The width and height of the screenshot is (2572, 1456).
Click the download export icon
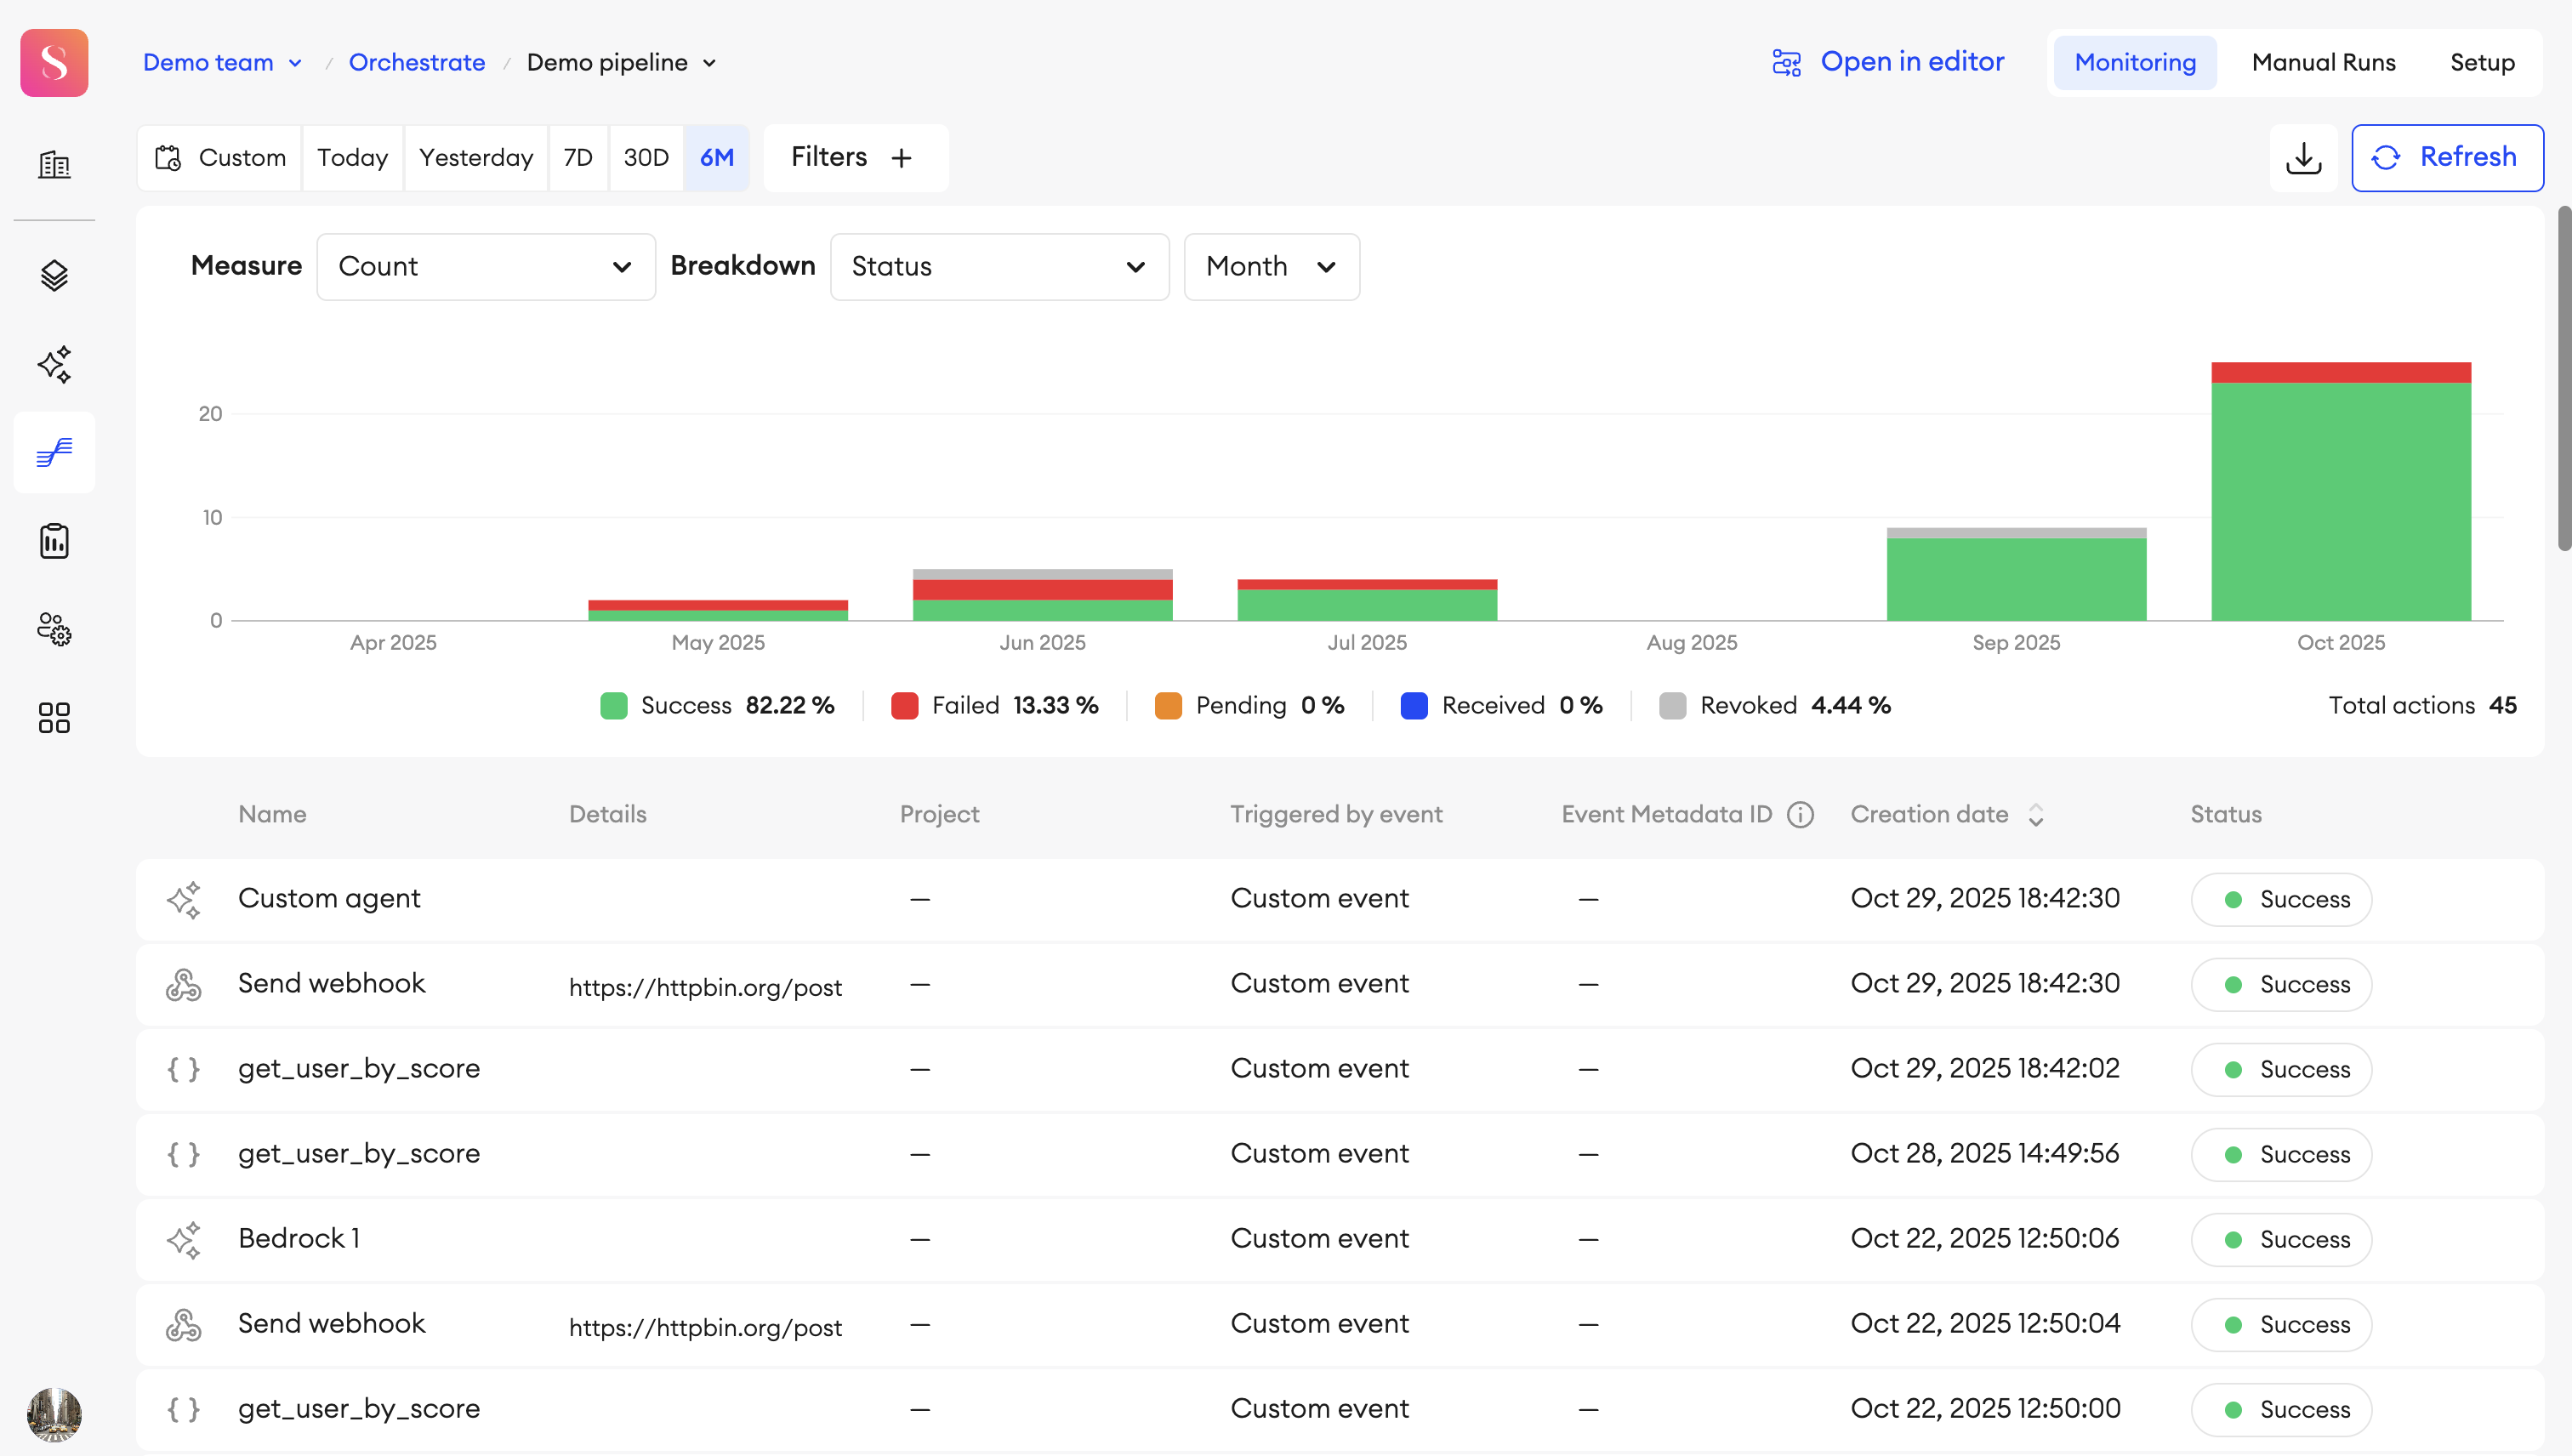point(2303,158)
